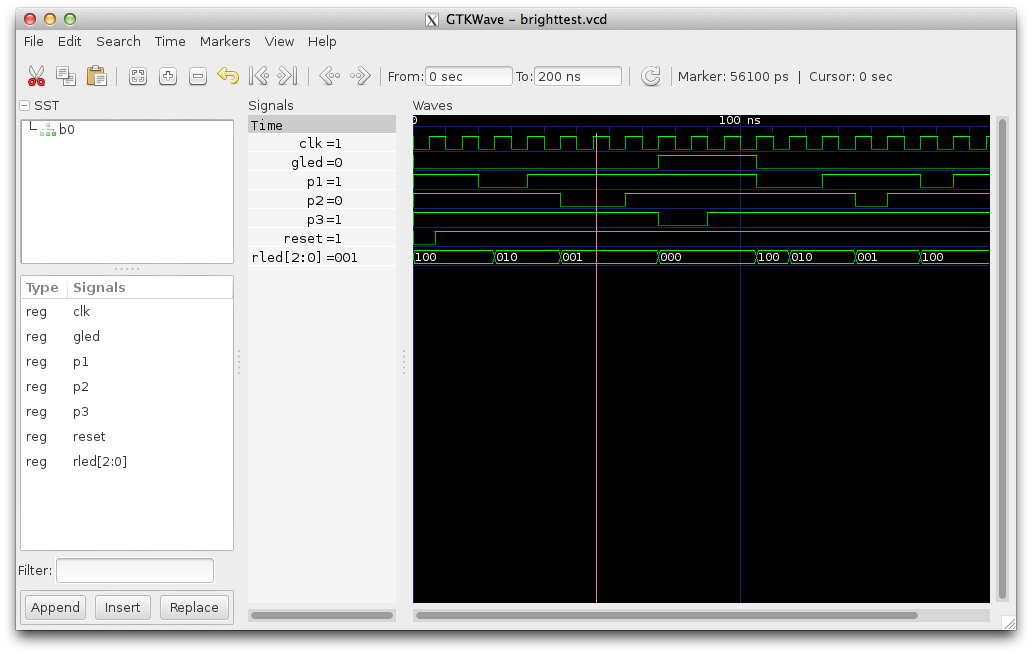Find next edge arrow icon
The height and width of the screenshot is (654, 1032).
tap(360, 76)
